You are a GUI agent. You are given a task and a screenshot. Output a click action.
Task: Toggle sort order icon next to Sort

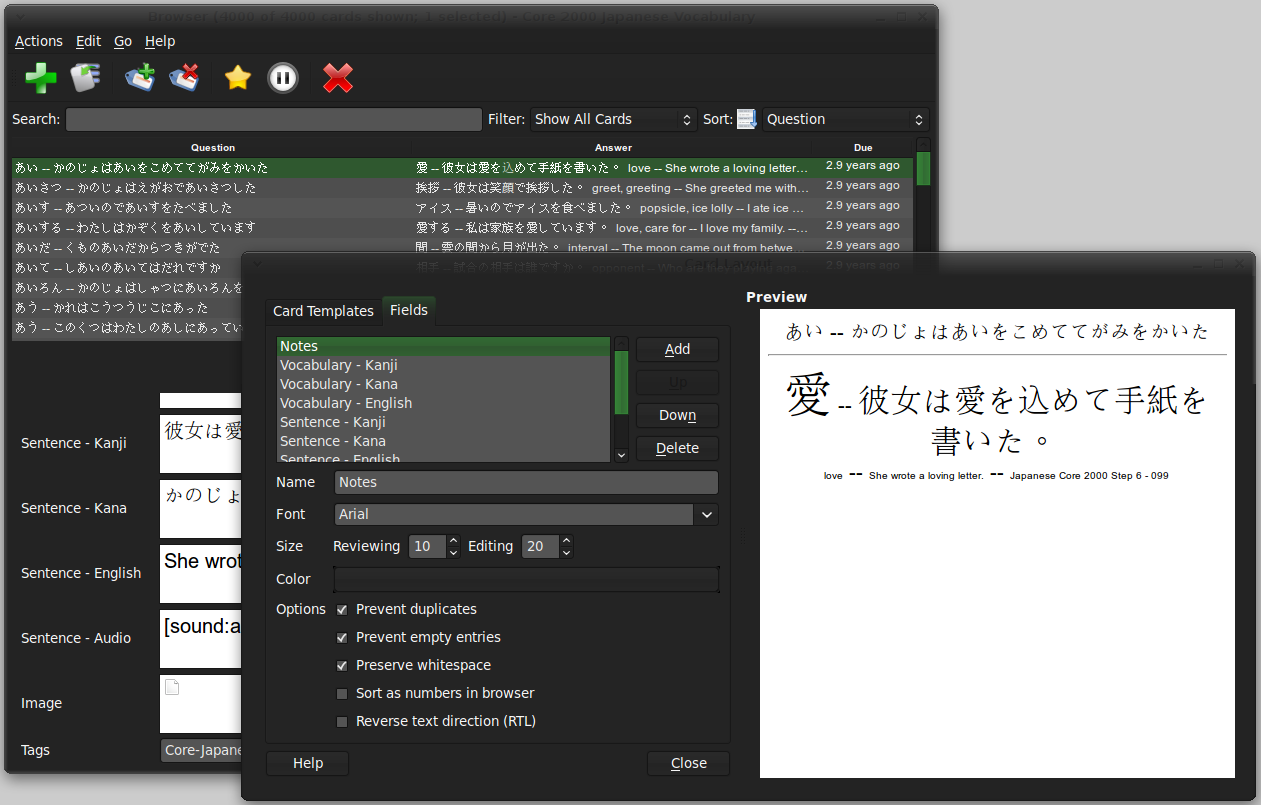[x=747, y=119]
